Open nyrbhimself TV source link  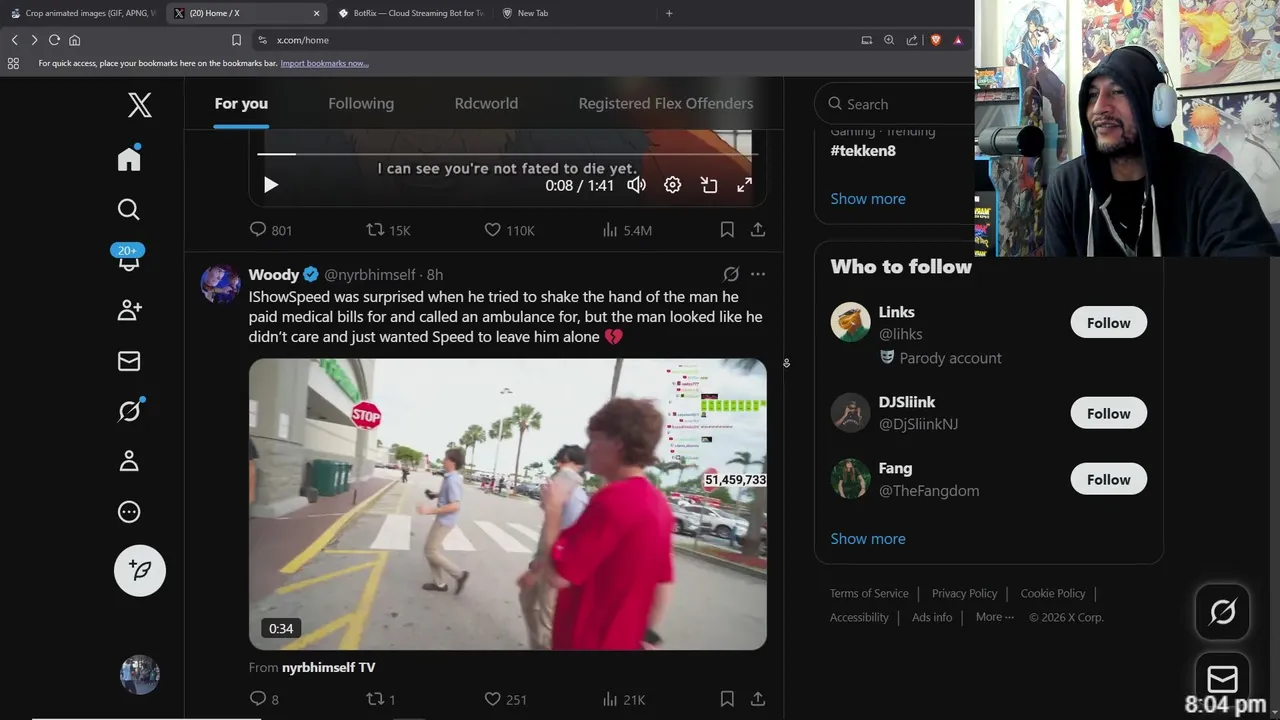point(328,667)
